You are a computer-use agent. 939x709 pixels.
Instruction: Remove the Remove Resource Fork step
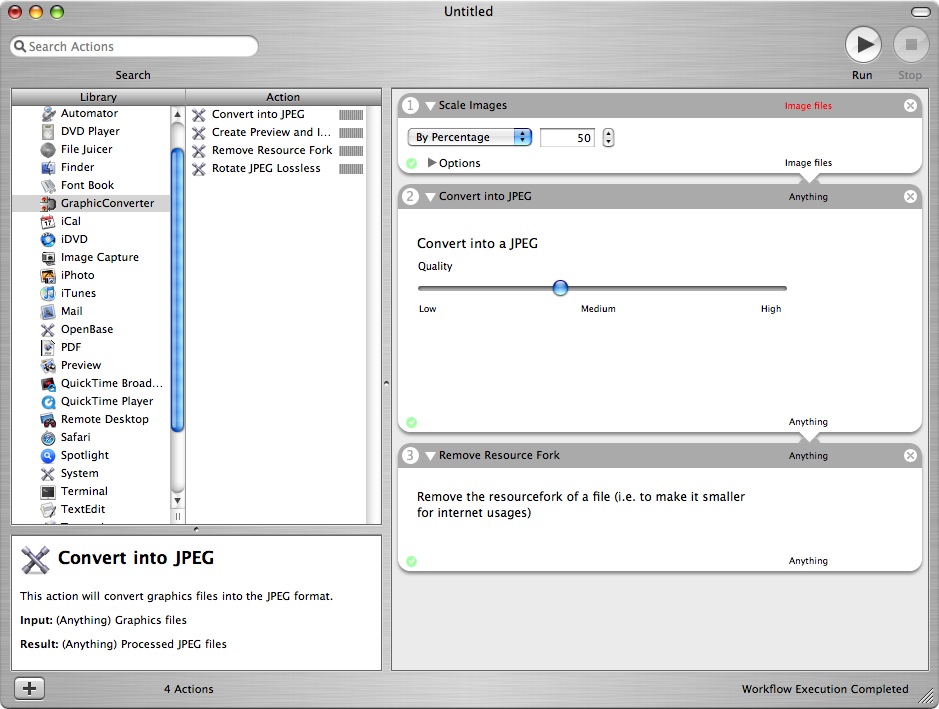[910, 456]
